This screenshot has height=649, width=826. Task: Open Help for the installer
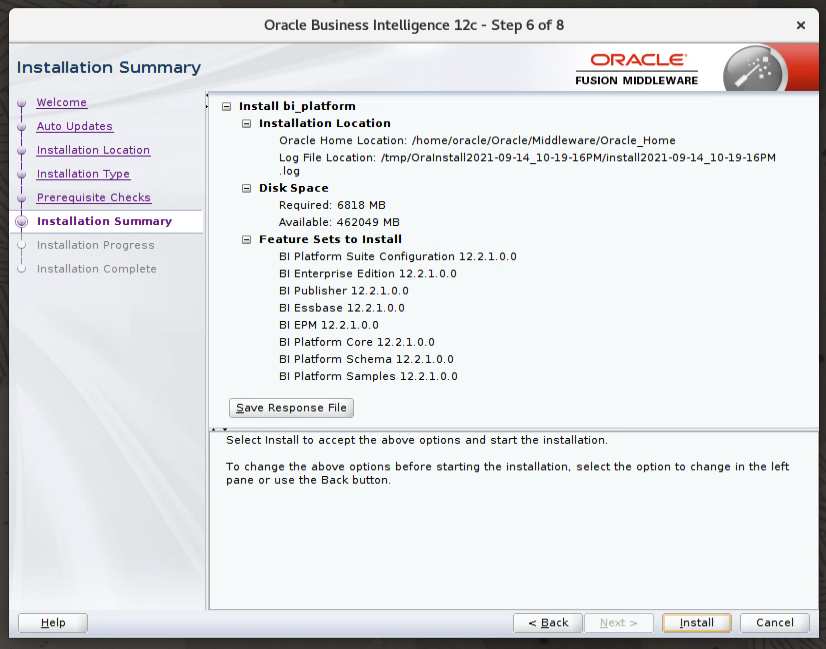point(53,623)
